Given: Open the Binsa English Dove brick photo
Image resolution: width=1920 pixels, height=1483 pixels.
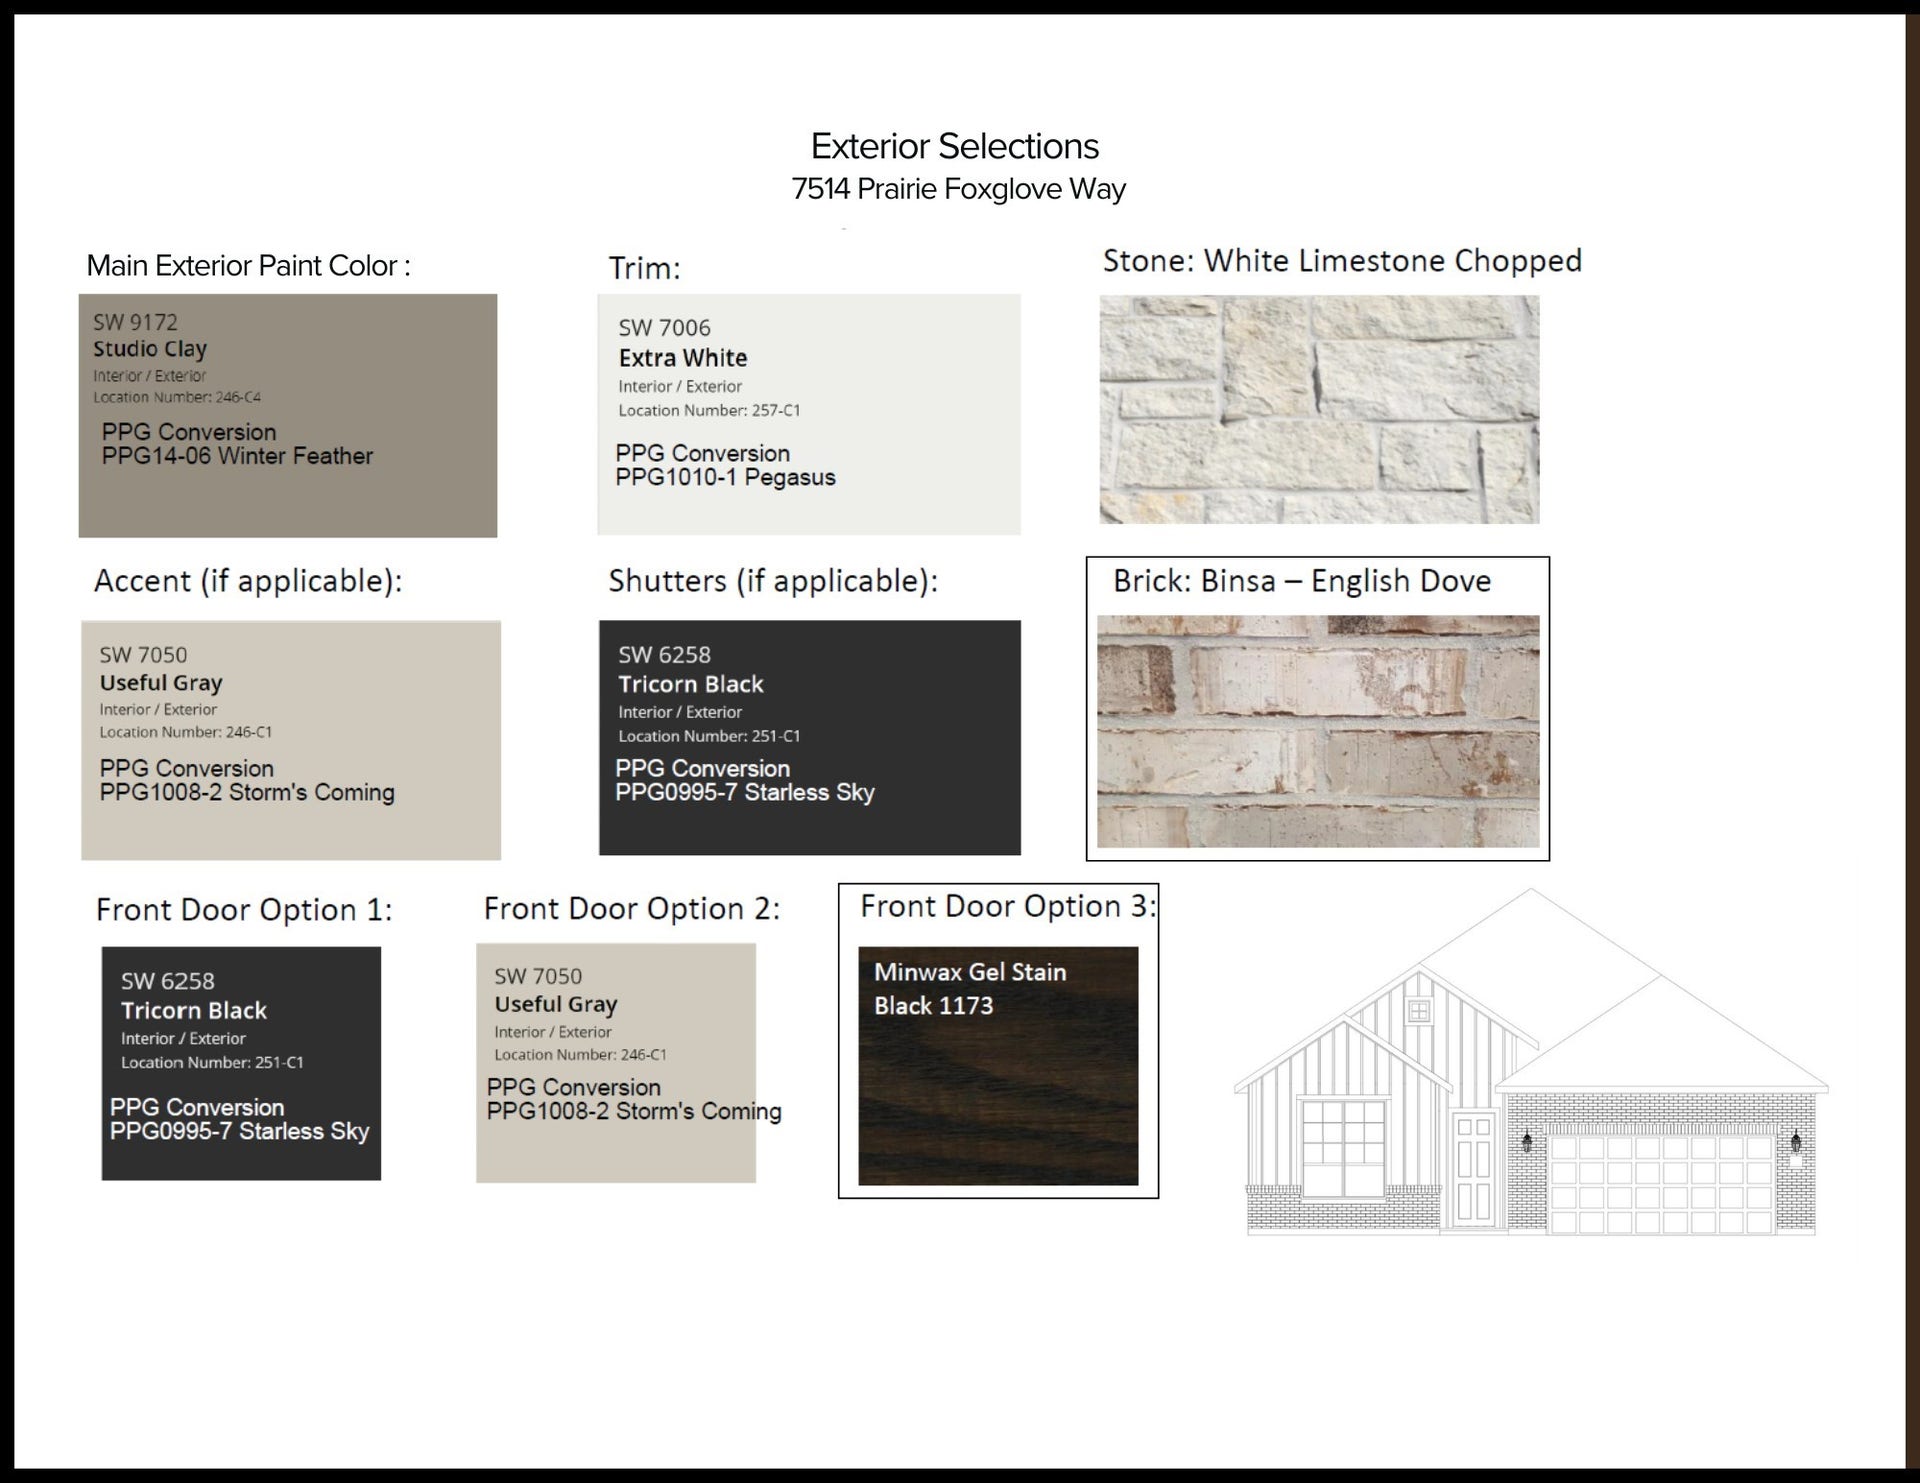Looking at the screenshot, I should (x=1318, y=731).
